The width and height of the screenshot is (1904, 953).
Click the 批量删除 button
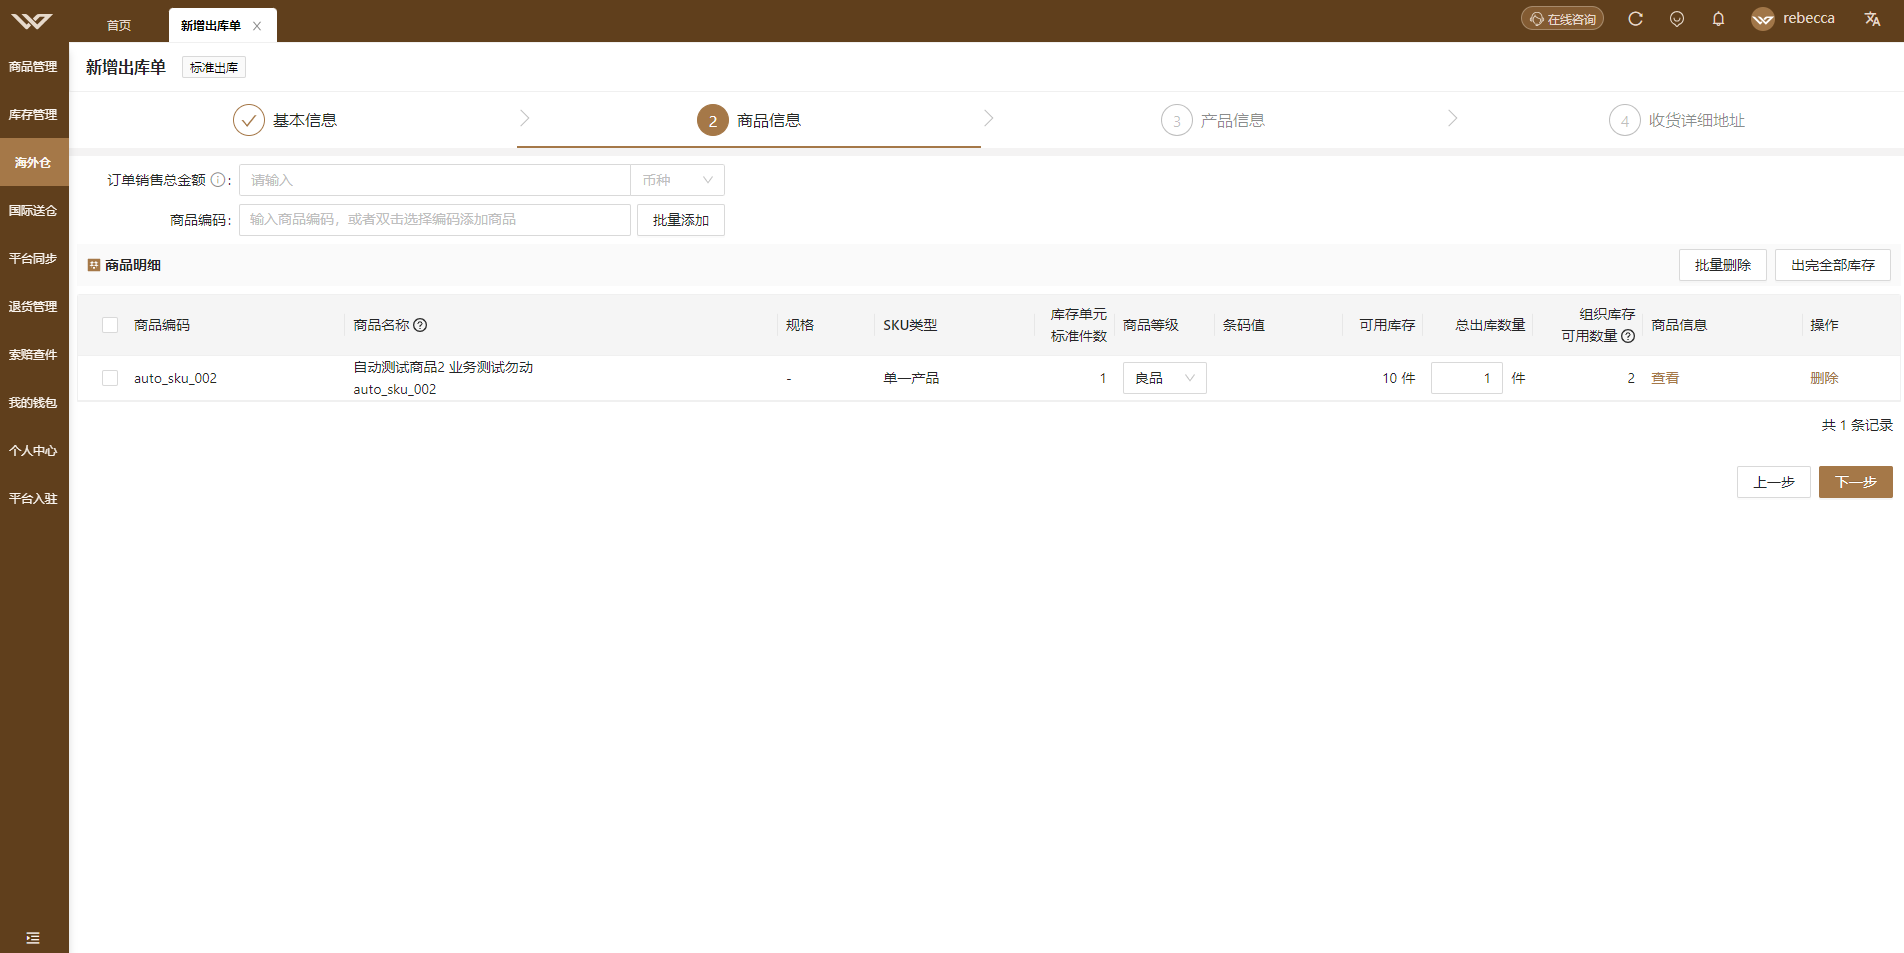1722,265
